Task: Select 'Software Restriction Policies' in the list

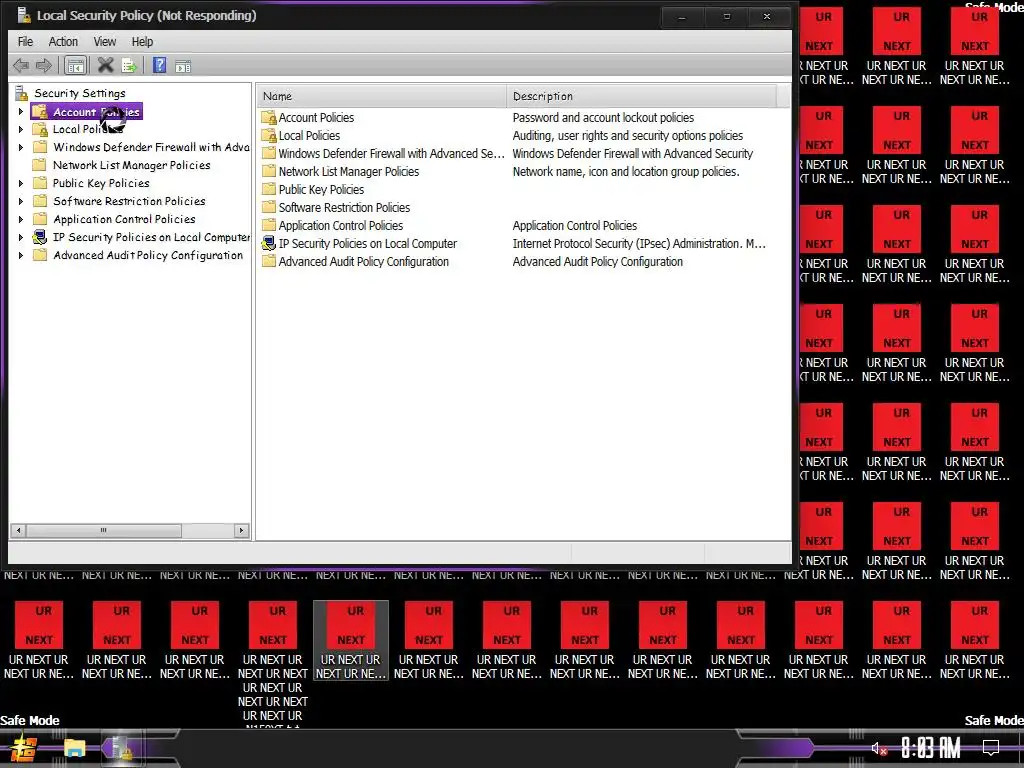Action: click(x=344, y=208)
